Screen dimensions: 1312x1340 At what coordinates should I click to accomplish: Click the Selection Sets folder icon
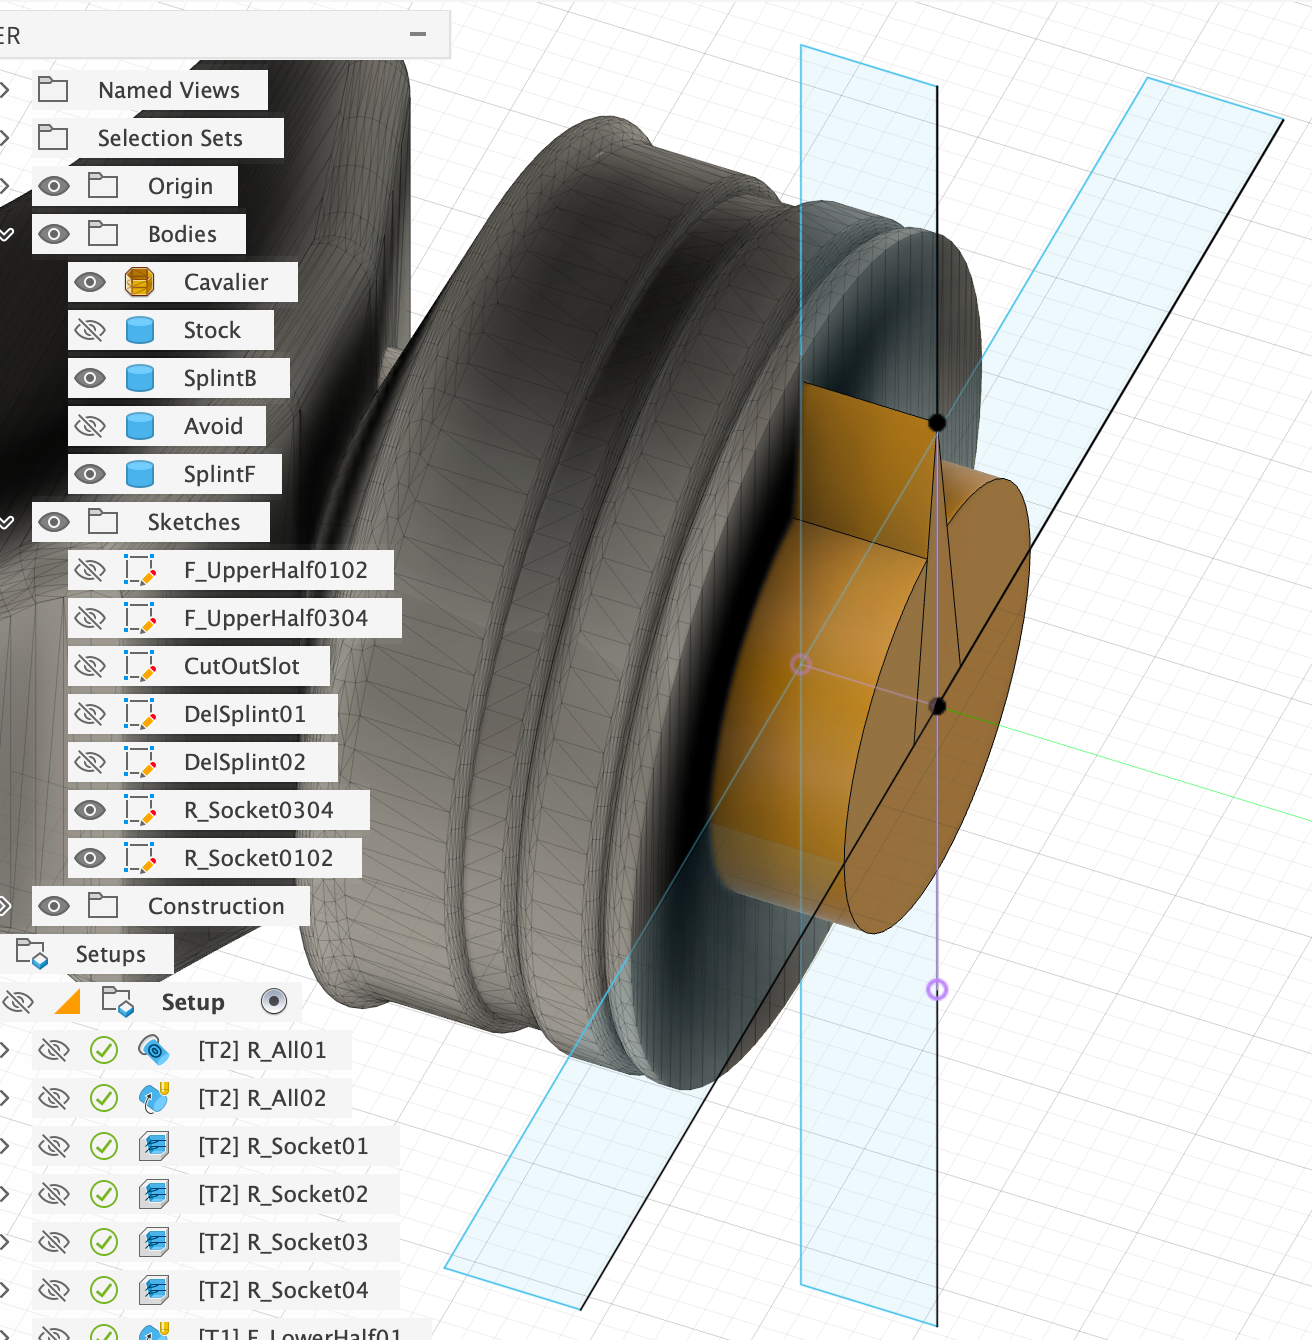pyautogui.click(x=53, y=138)
